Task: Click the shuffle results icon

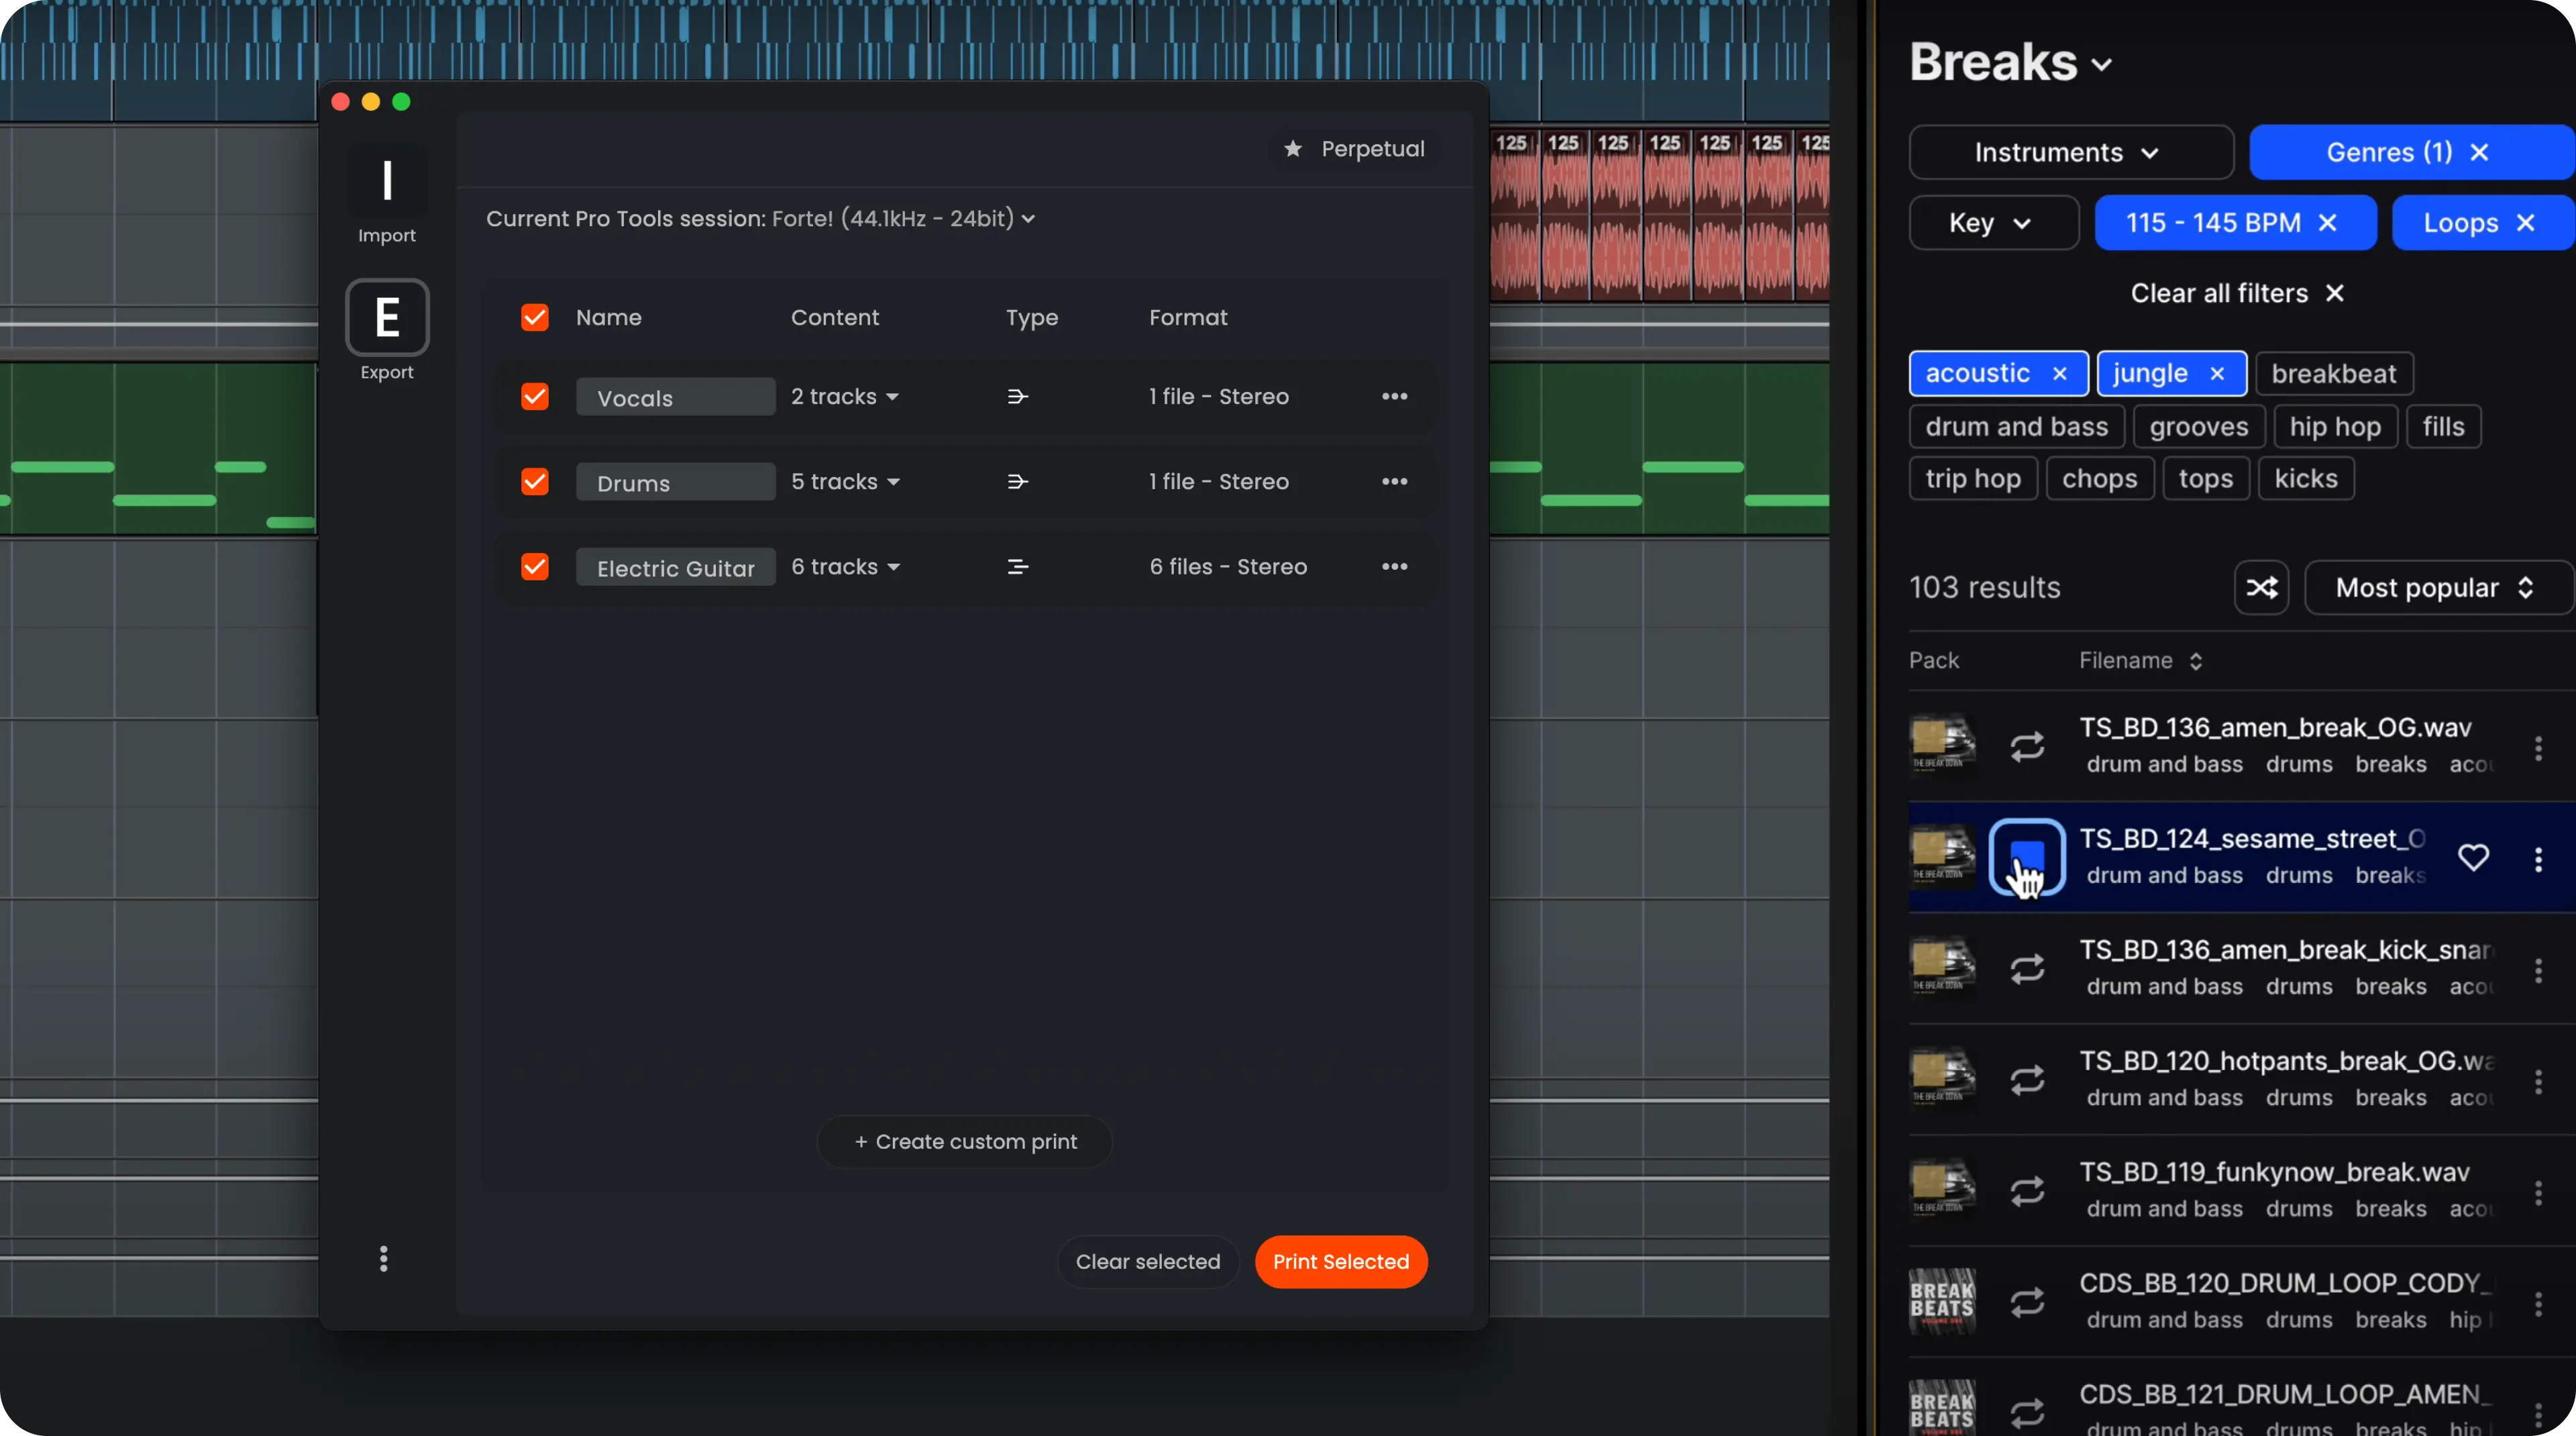Action: pyautogui.click(x=2261, y=587)
